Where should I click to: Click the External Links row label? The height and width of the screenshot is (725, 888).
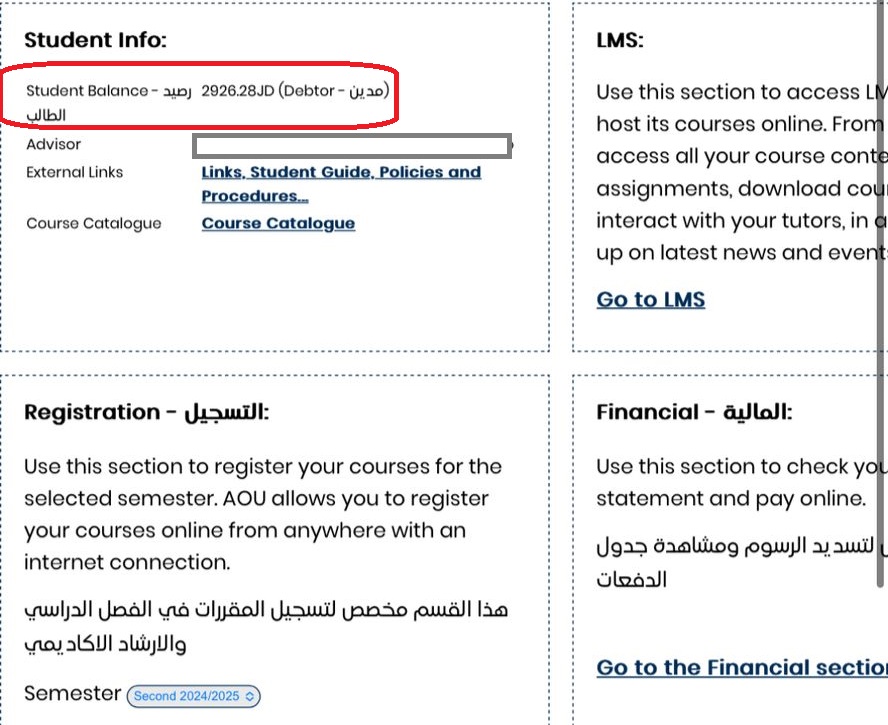tap(75, 172)
